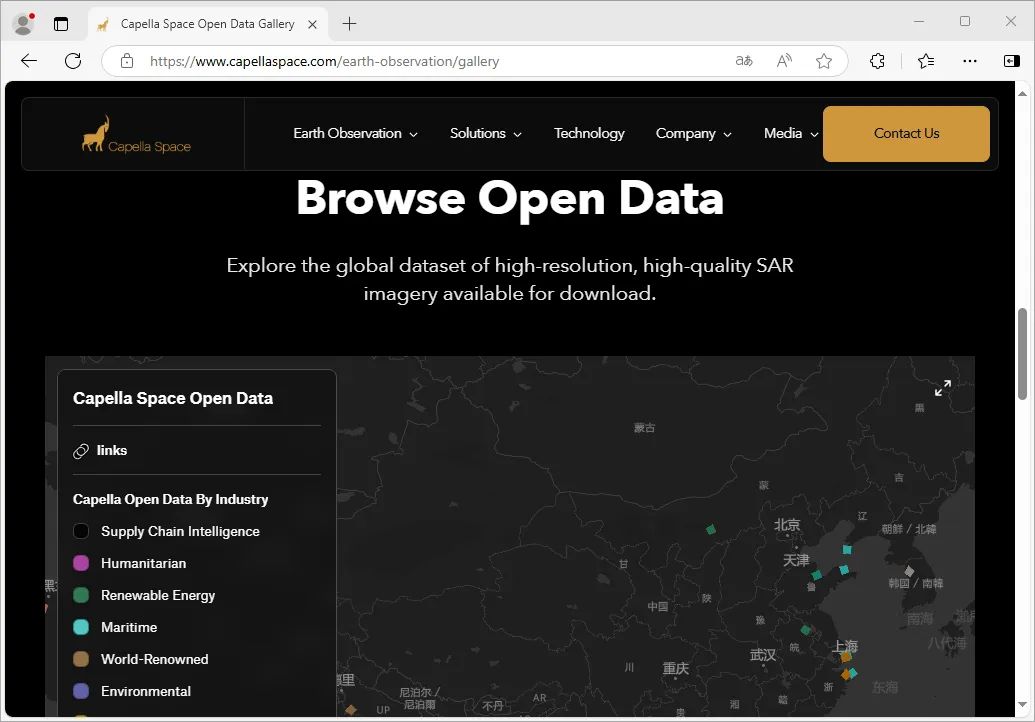Image resolution: width=1035 pixels, height=722 pixels.
Task: Toggle Supply Chain Intelligence black swatch
Action: pos(81,531)
